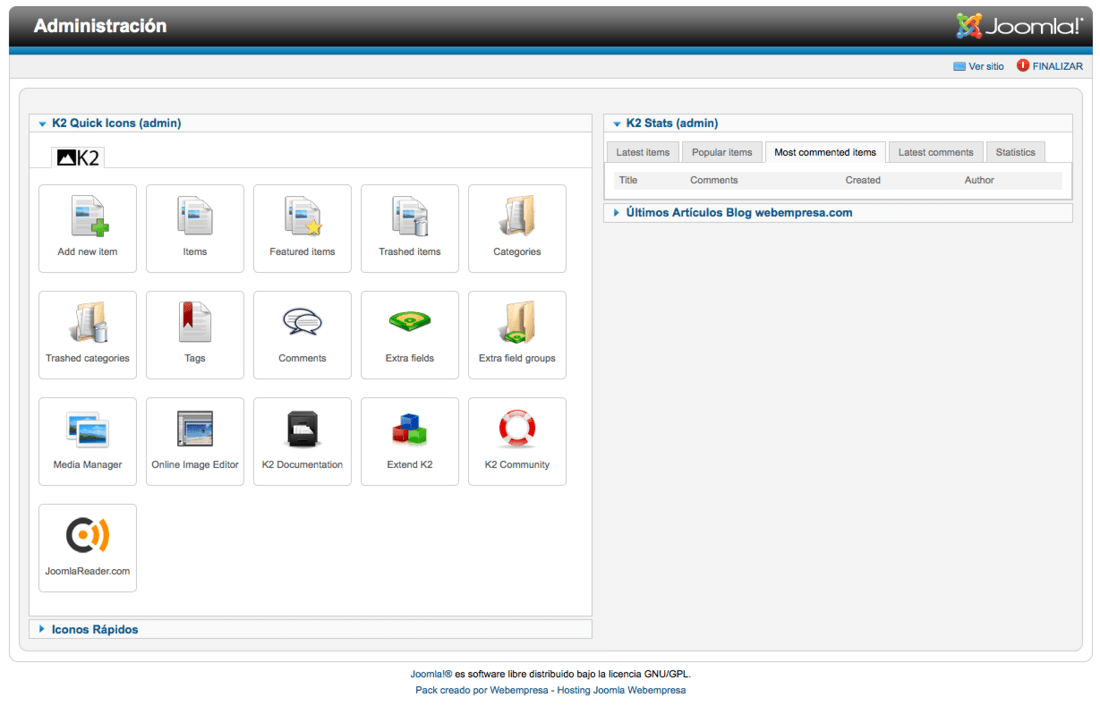Click the Ver sitio link

(x=986, y=67)
